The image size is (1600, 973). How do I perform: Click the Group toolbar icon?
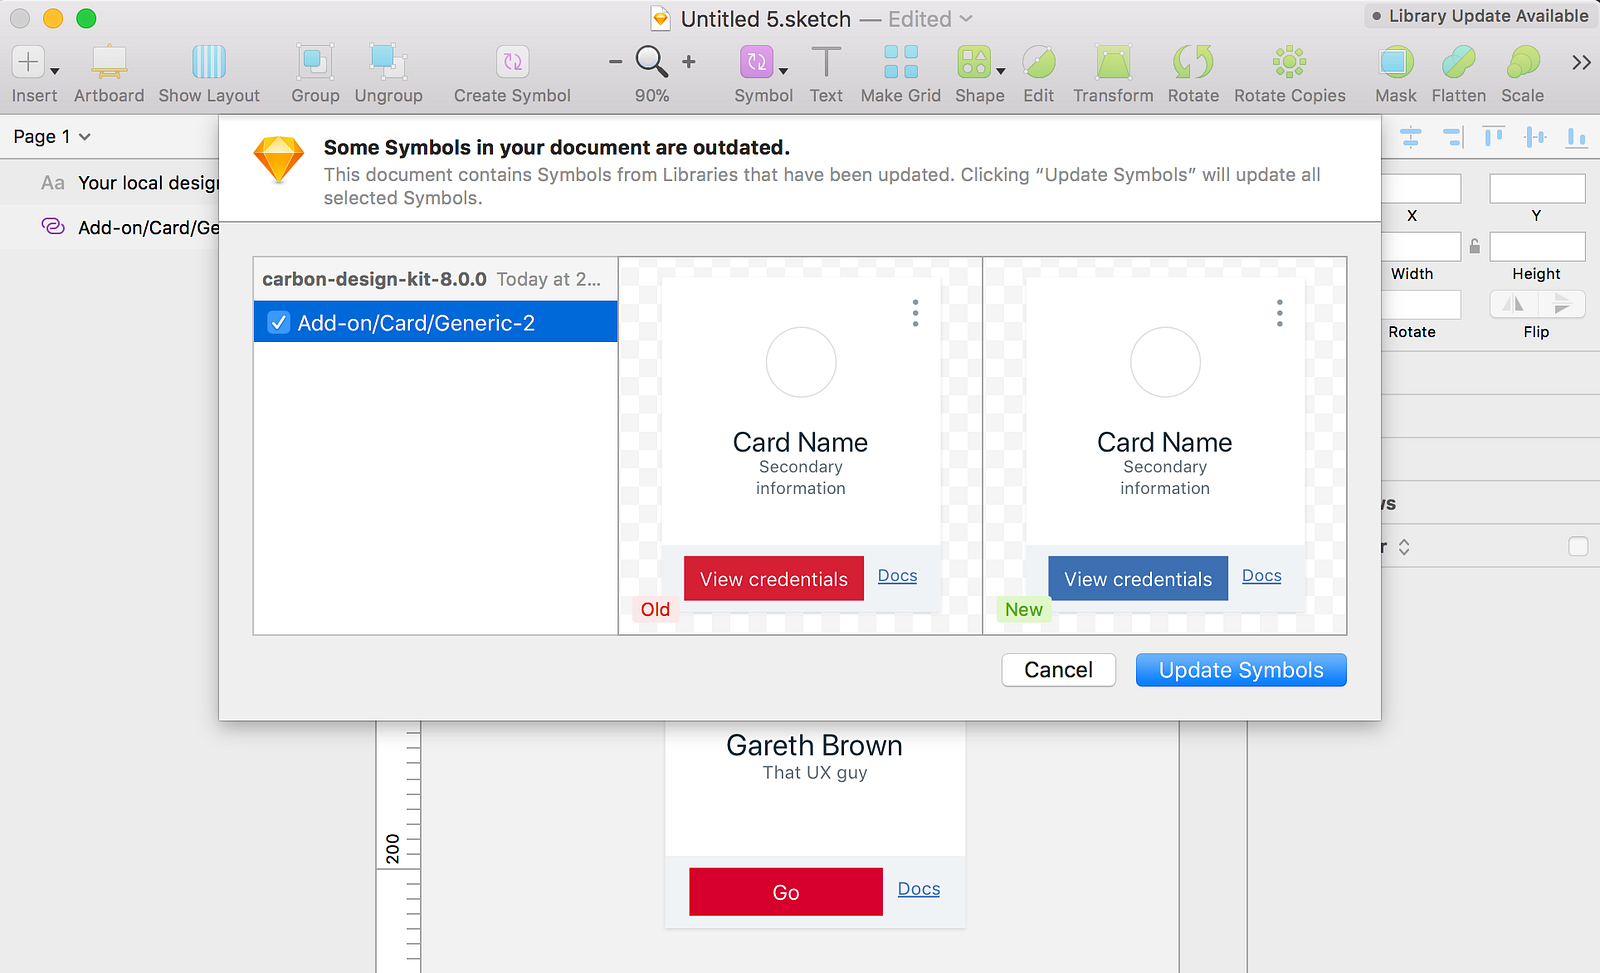315,62
